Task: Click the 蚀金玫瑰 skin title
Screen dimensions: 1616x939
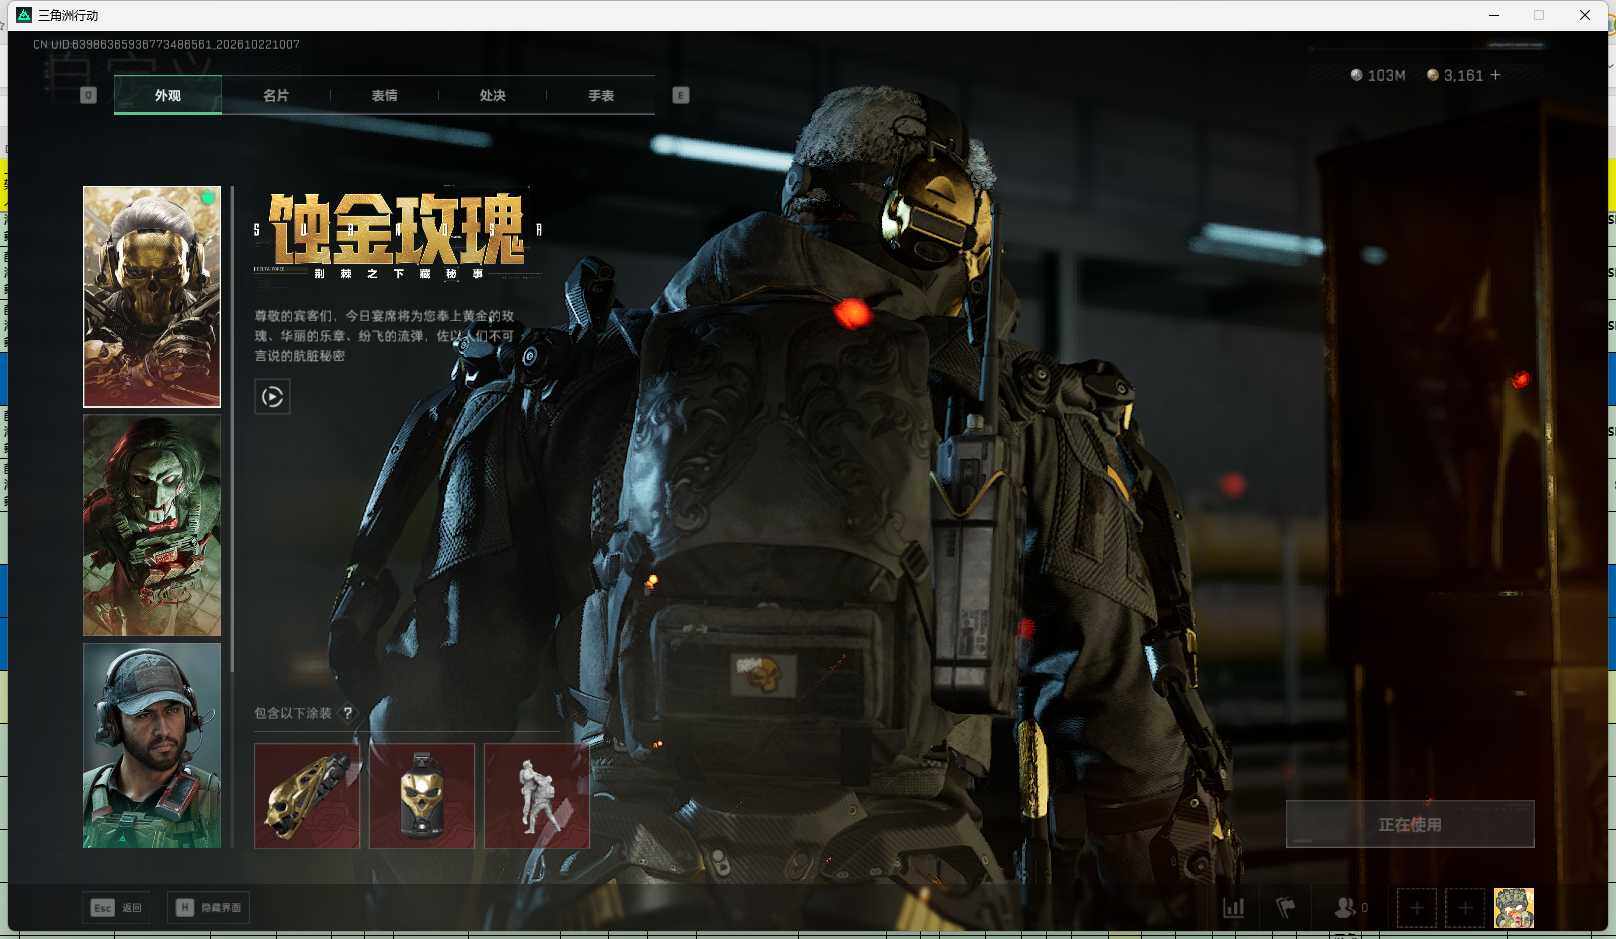Action: [397, 229]
